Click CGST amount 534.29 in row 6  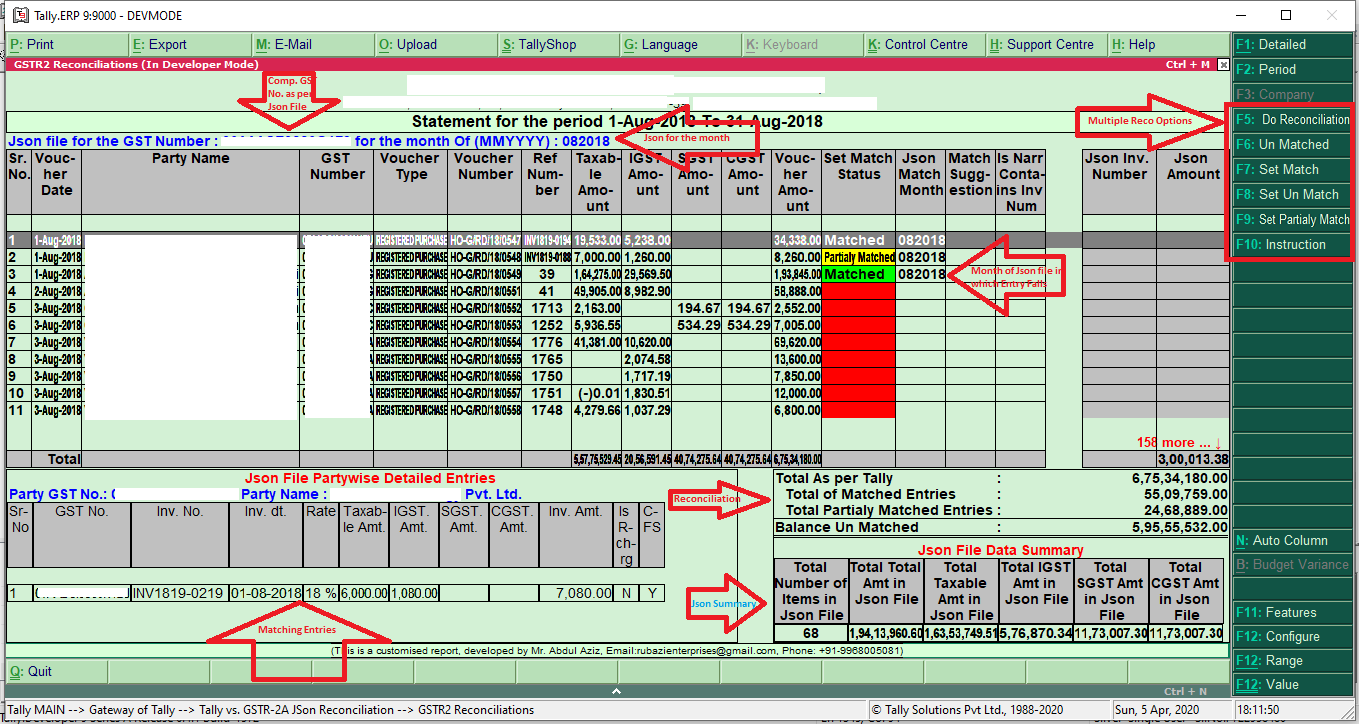[x=749, y=325]
